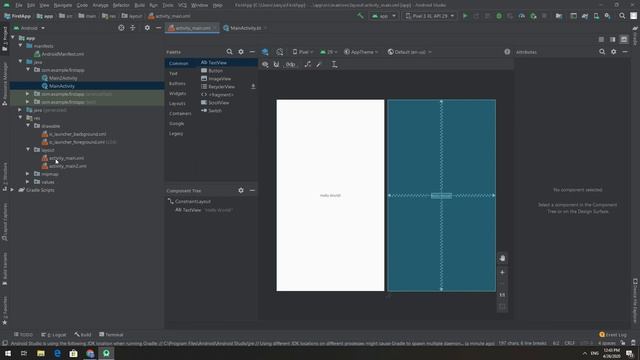Switch editor to Design view mode
The width and height of the screenshot is (640, 360).
click(624, 39)
